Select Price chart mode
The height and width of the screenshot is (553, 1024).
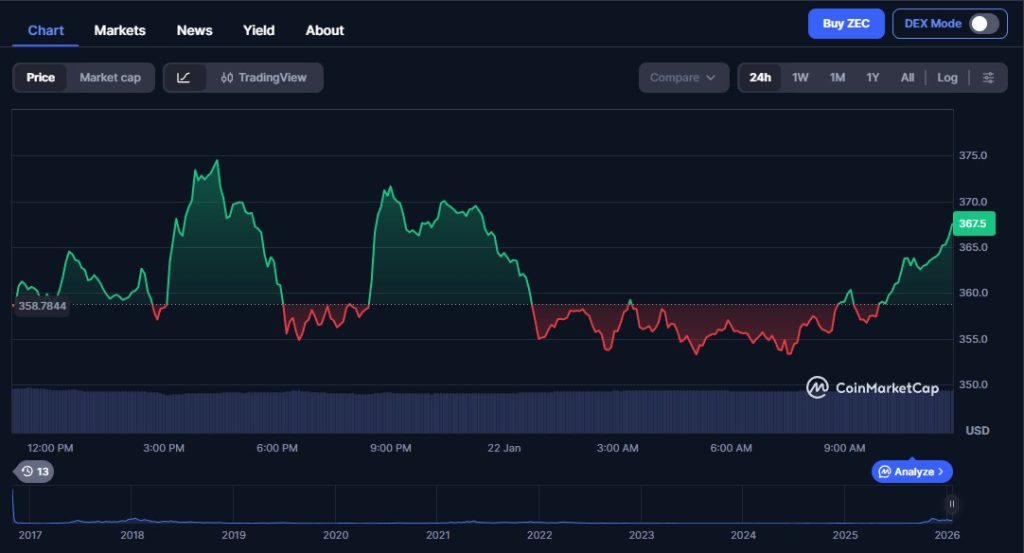[41, 78]
